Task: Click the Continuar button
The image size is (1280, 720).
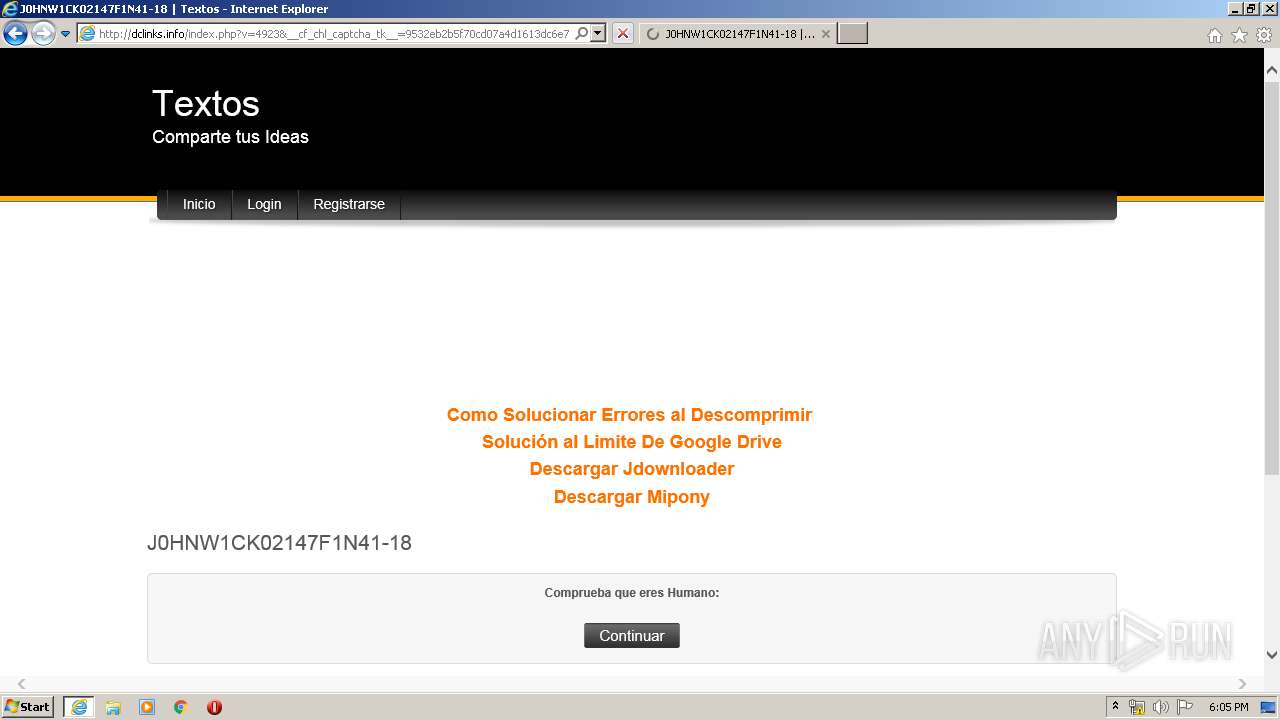Action: [632, 636]
